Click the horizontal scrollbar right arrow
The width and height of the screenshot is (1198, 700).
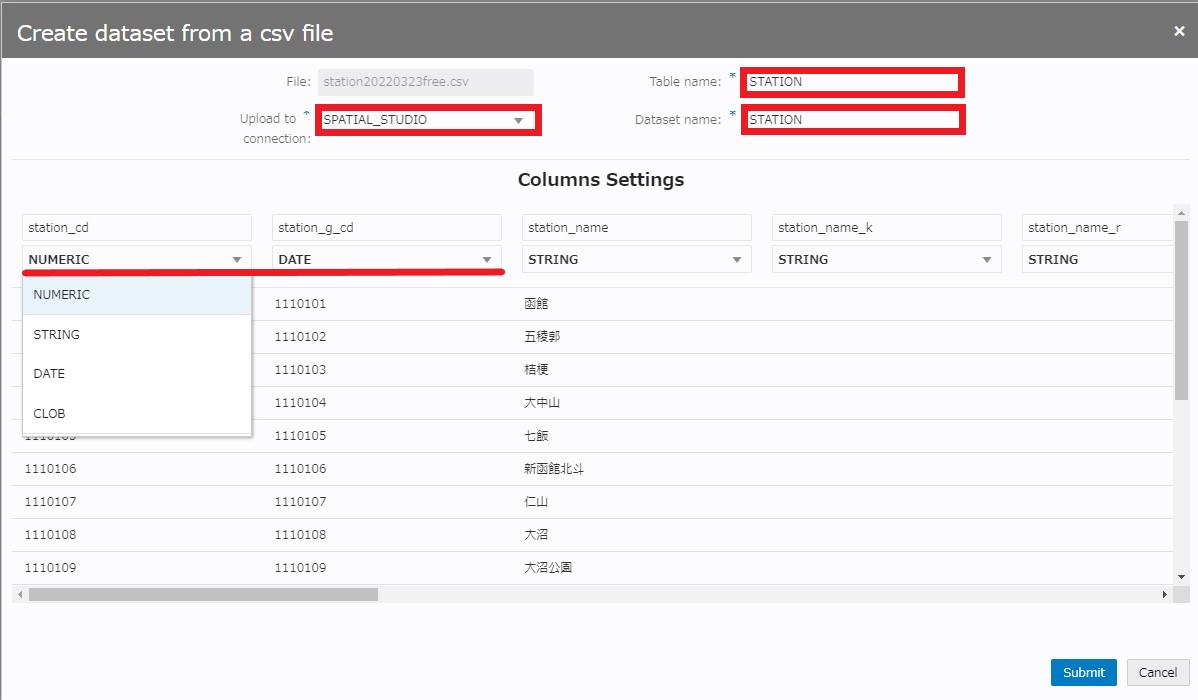click(1164, 595)
